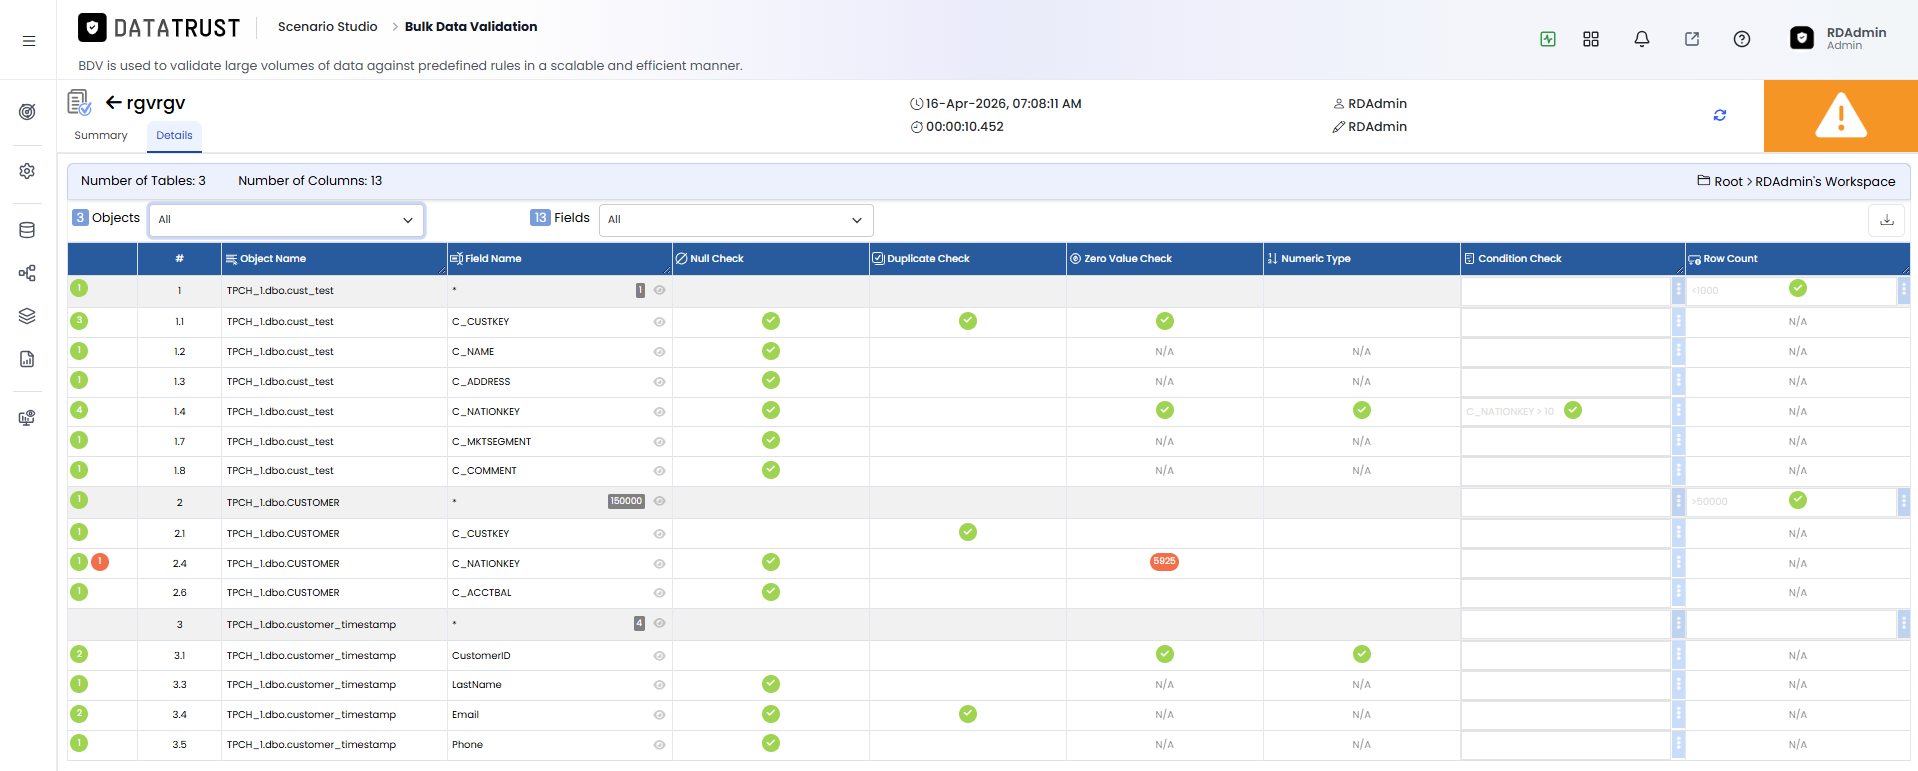Switch to the Summary tab
1918x771 pixels.
pos(101,136)
